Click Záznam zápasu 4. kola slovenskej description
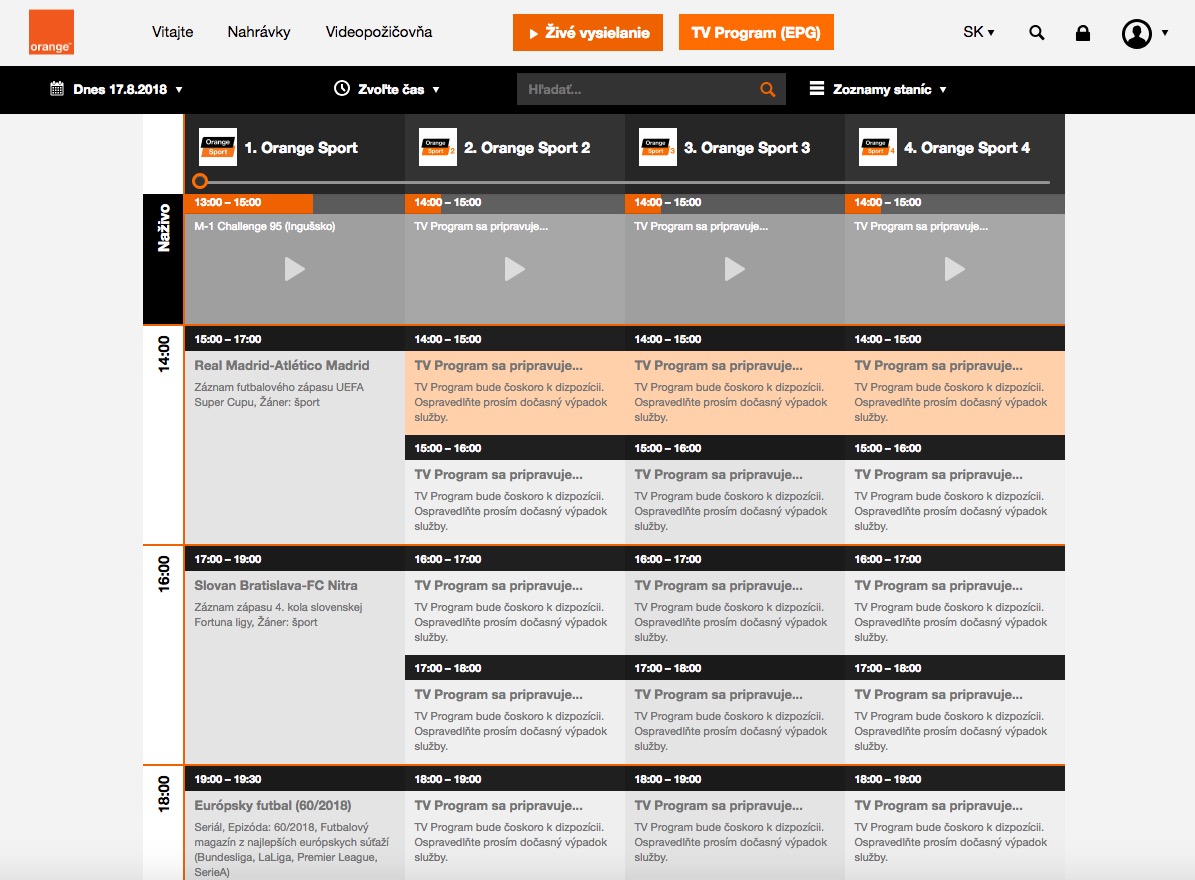The width and height of the screenshot is (1195, 880). click(278, 615)
